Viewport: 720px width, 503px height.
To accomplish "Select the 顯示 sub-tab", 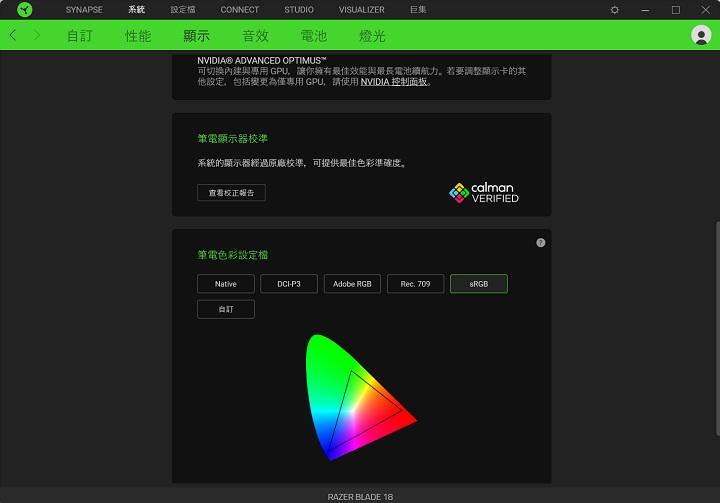I will coord(197,36).
